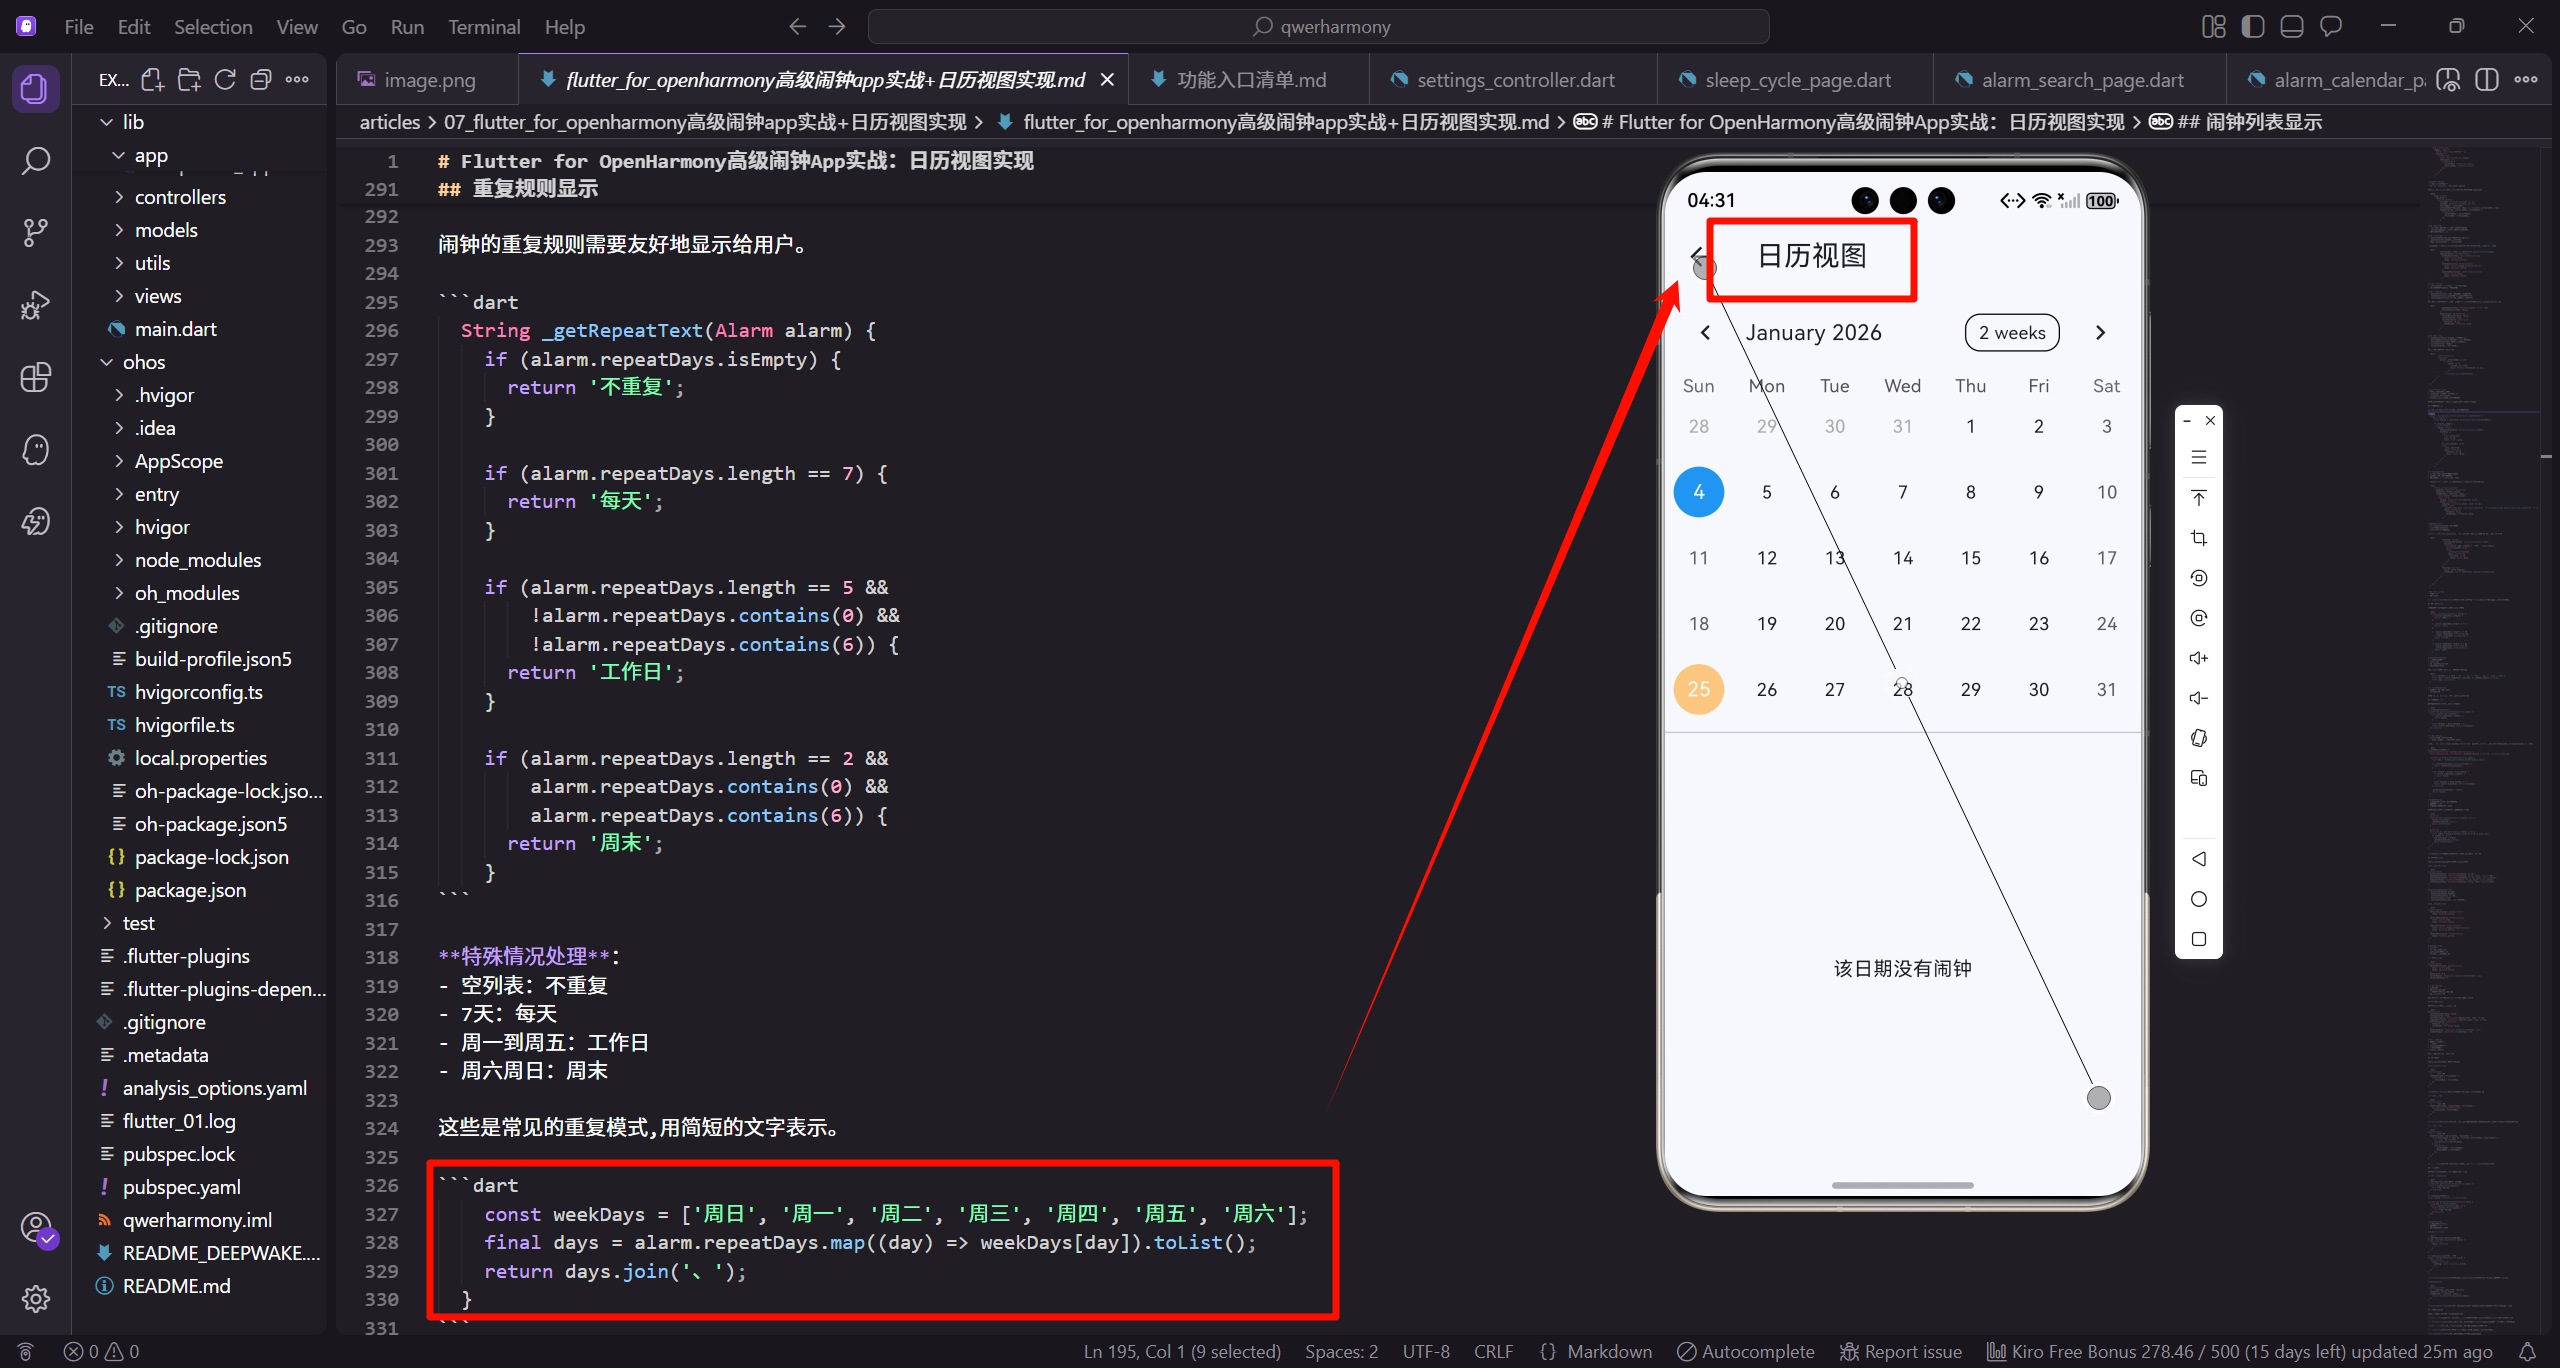
Task: Click the Refresh Explorer icon
Action: [x=225, y=80]
